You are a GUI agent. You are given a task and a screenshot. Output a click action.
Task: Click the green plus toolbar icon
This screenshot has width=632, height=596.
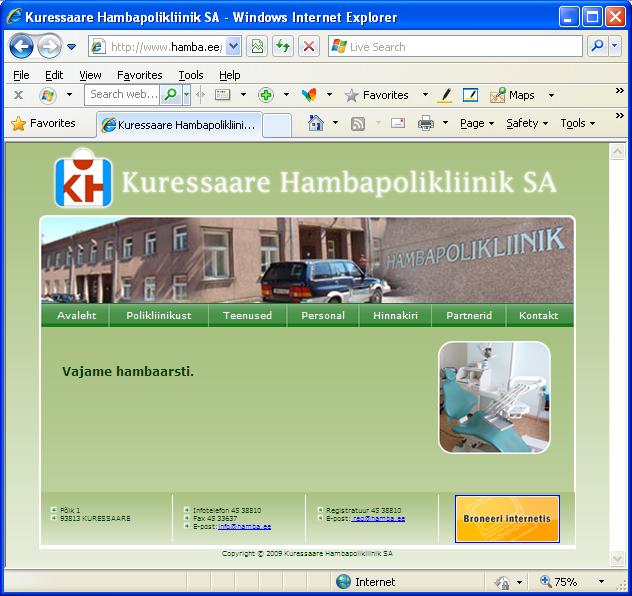(266, 95)
